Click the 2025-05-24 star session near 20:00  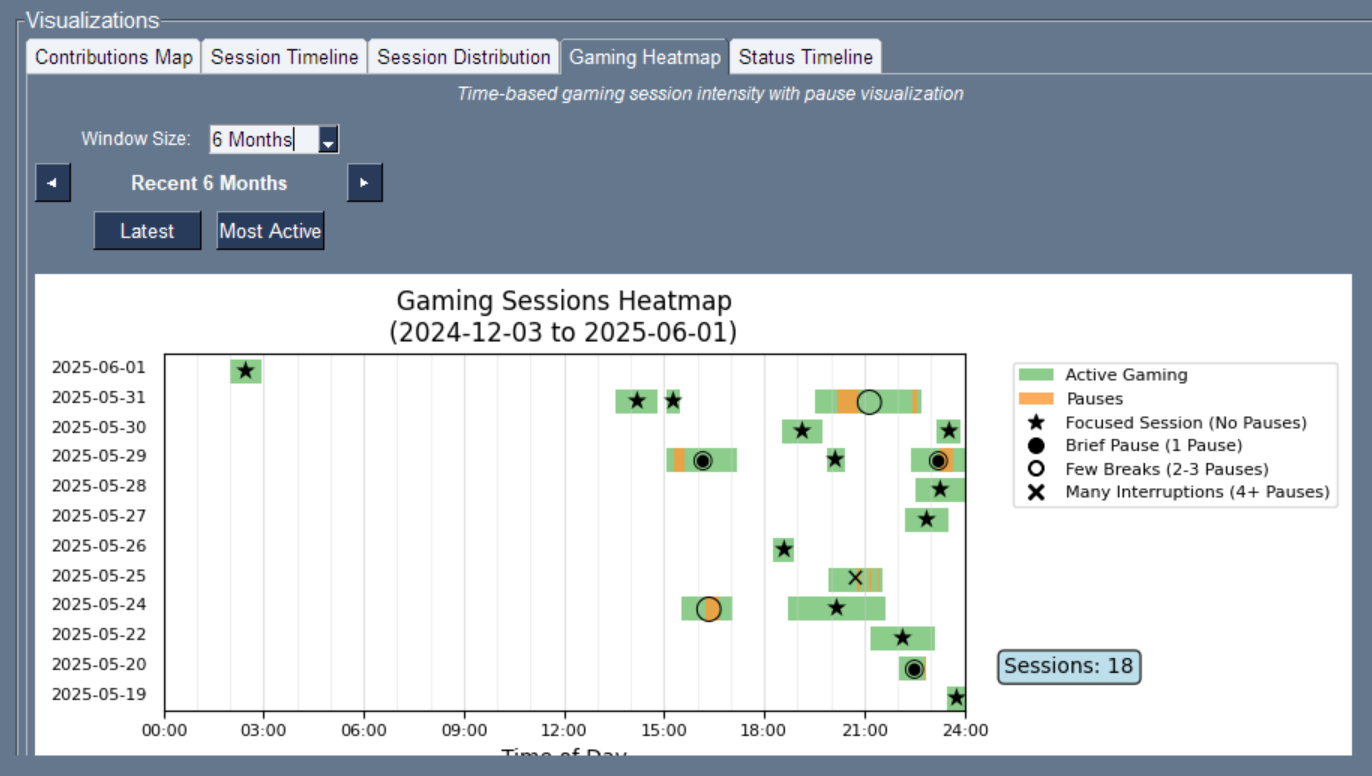837,608
